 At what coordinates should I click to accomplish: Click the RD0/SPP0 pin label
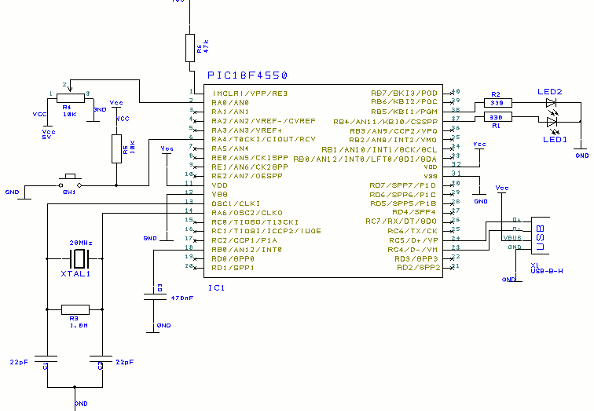pyautogui.click(x=233, y=259)
